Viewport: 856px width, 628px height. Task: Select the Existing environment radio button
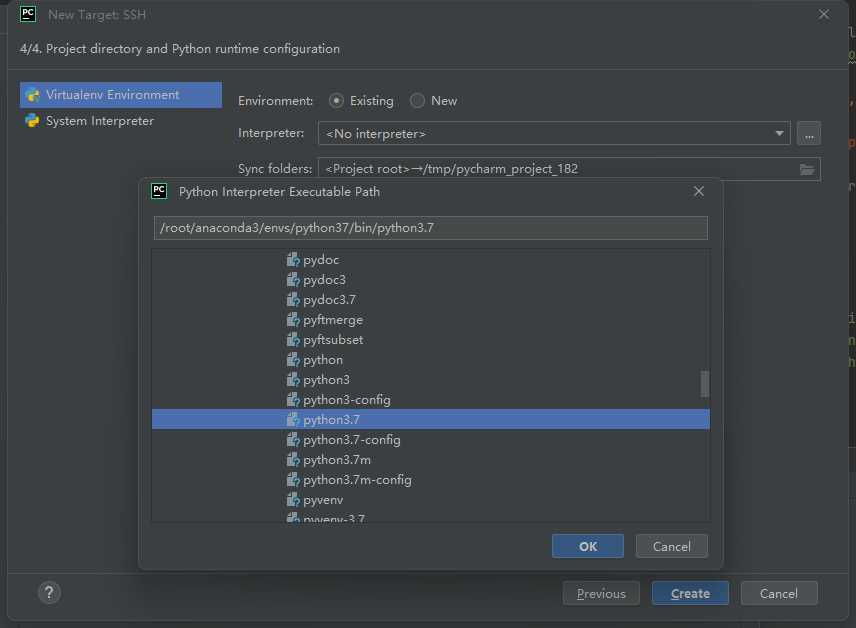(x=337, y=101)
